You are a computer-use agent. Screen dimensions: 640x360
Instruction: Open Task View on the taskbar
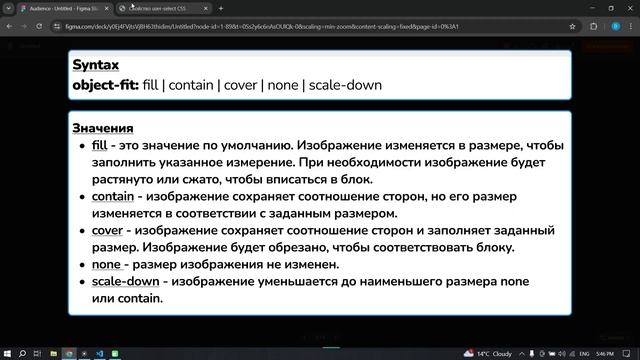coord(38,353)
